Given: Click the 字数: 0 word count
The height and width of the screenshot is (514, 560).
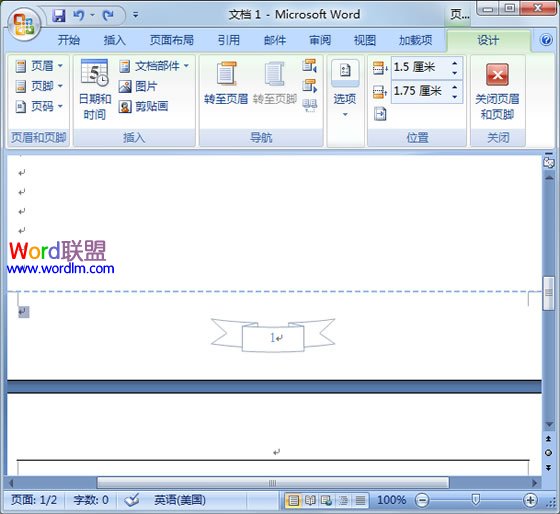Looking at the screenshot, I should tap(91, 500).
